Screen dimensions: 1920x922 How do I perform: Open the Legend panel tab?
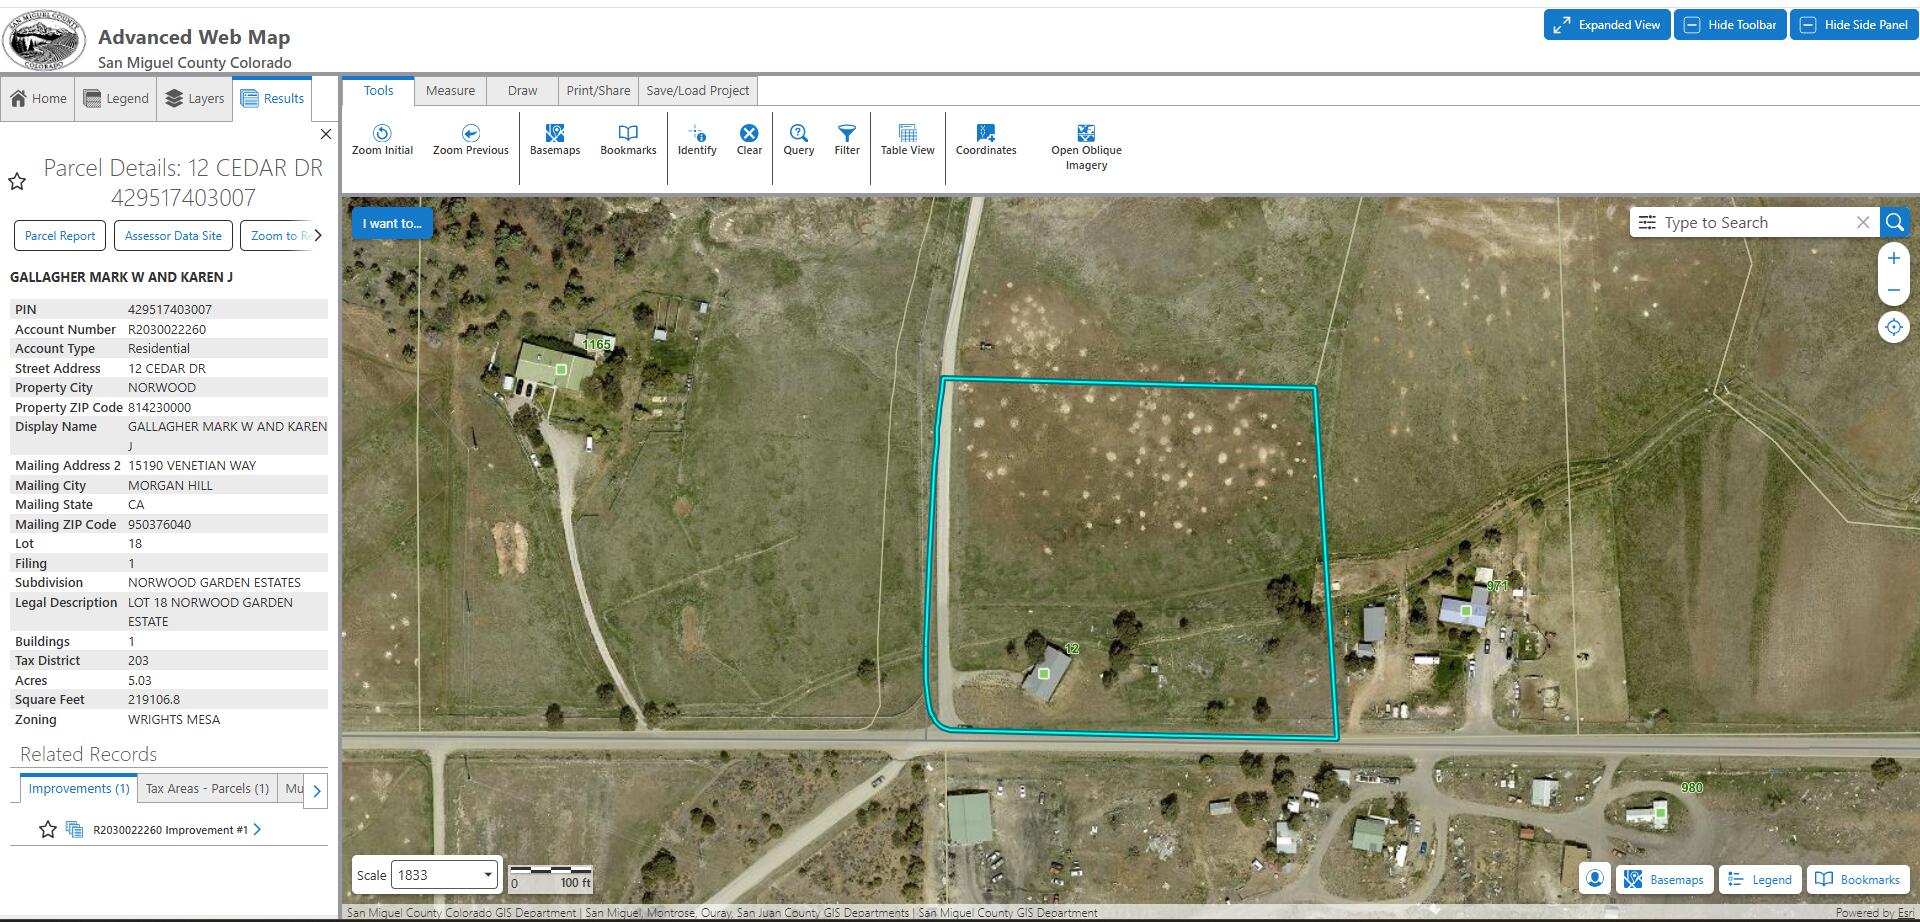[116, 98]
